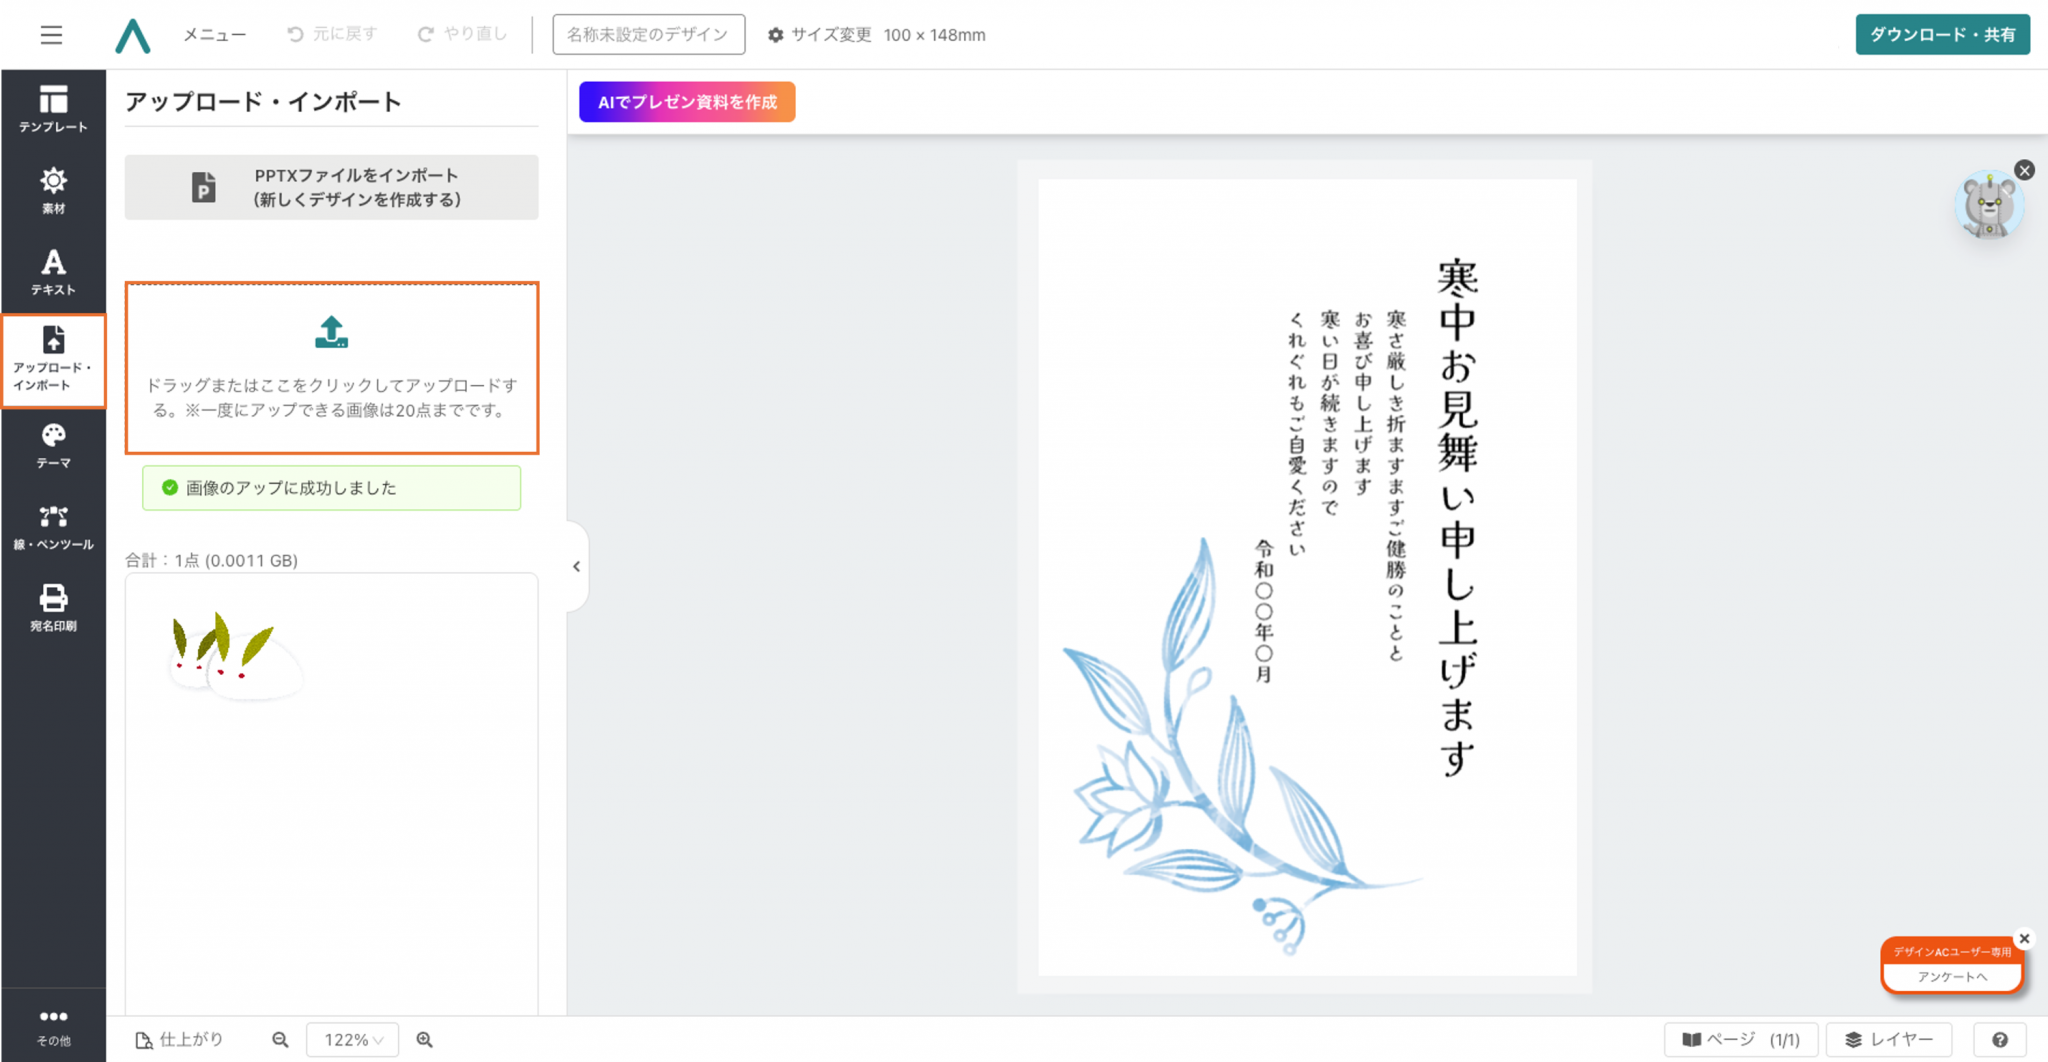This screenshot has width=2048, height=1062.
Task: Open the Templates panel in sidebar
Action: pos(53,109)
